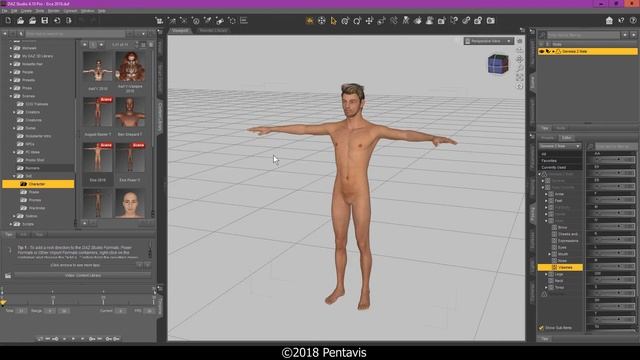Select the Translate four-arrow tool icon
Image resolution: width=640 pixels, height=360 pixels.
click(369, 20)
